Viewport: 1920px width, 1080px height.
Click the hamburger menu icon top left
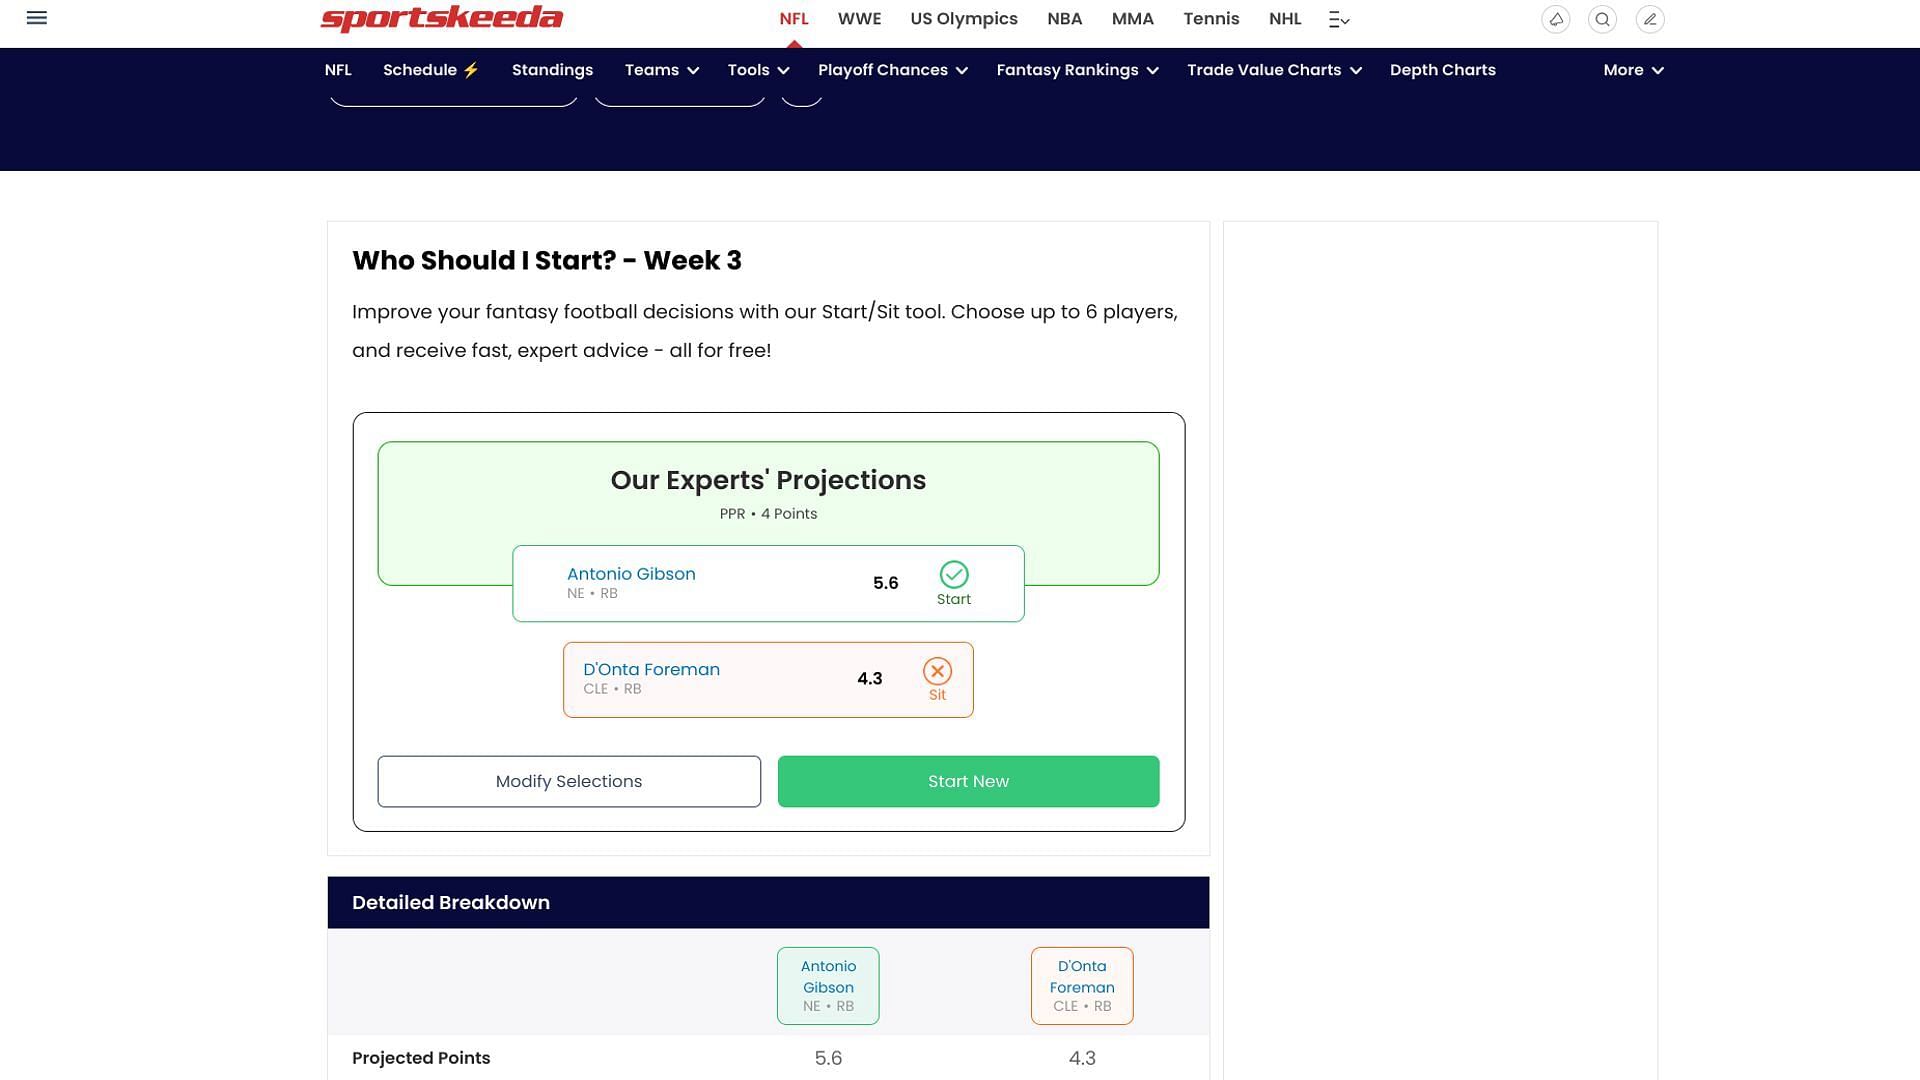(37, 16)
